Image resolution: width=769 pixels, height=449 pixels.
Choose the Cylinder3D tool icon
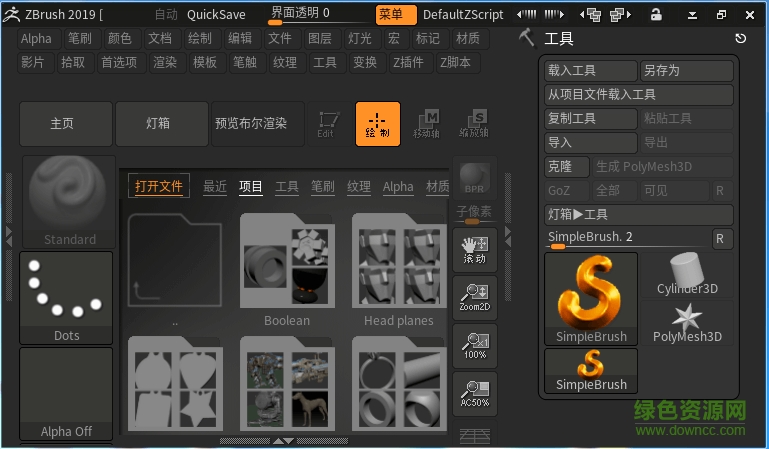tap(687, 273)
